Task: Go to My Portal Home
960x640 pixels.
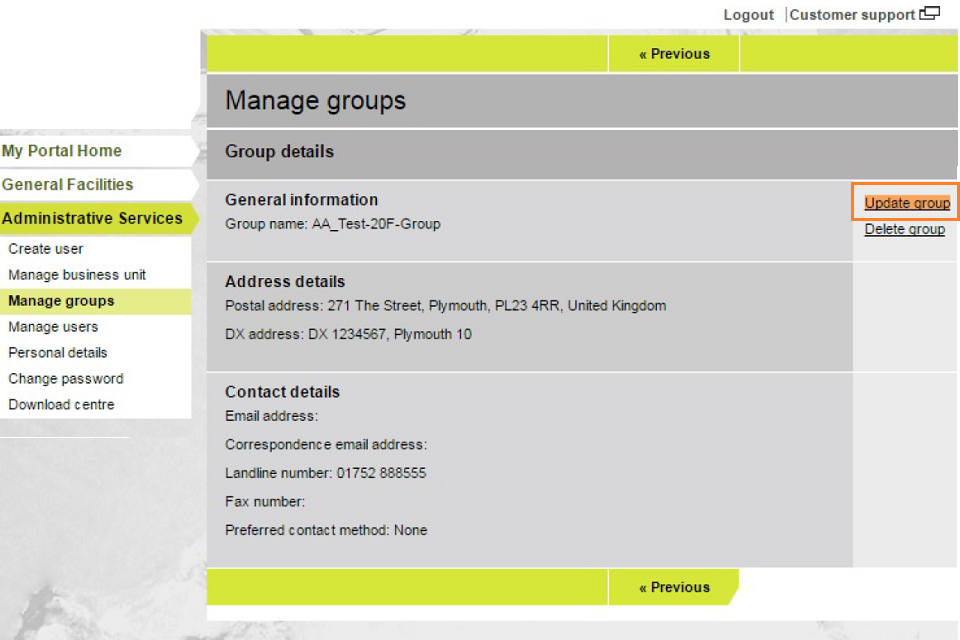Action: (x=62, y=151)
